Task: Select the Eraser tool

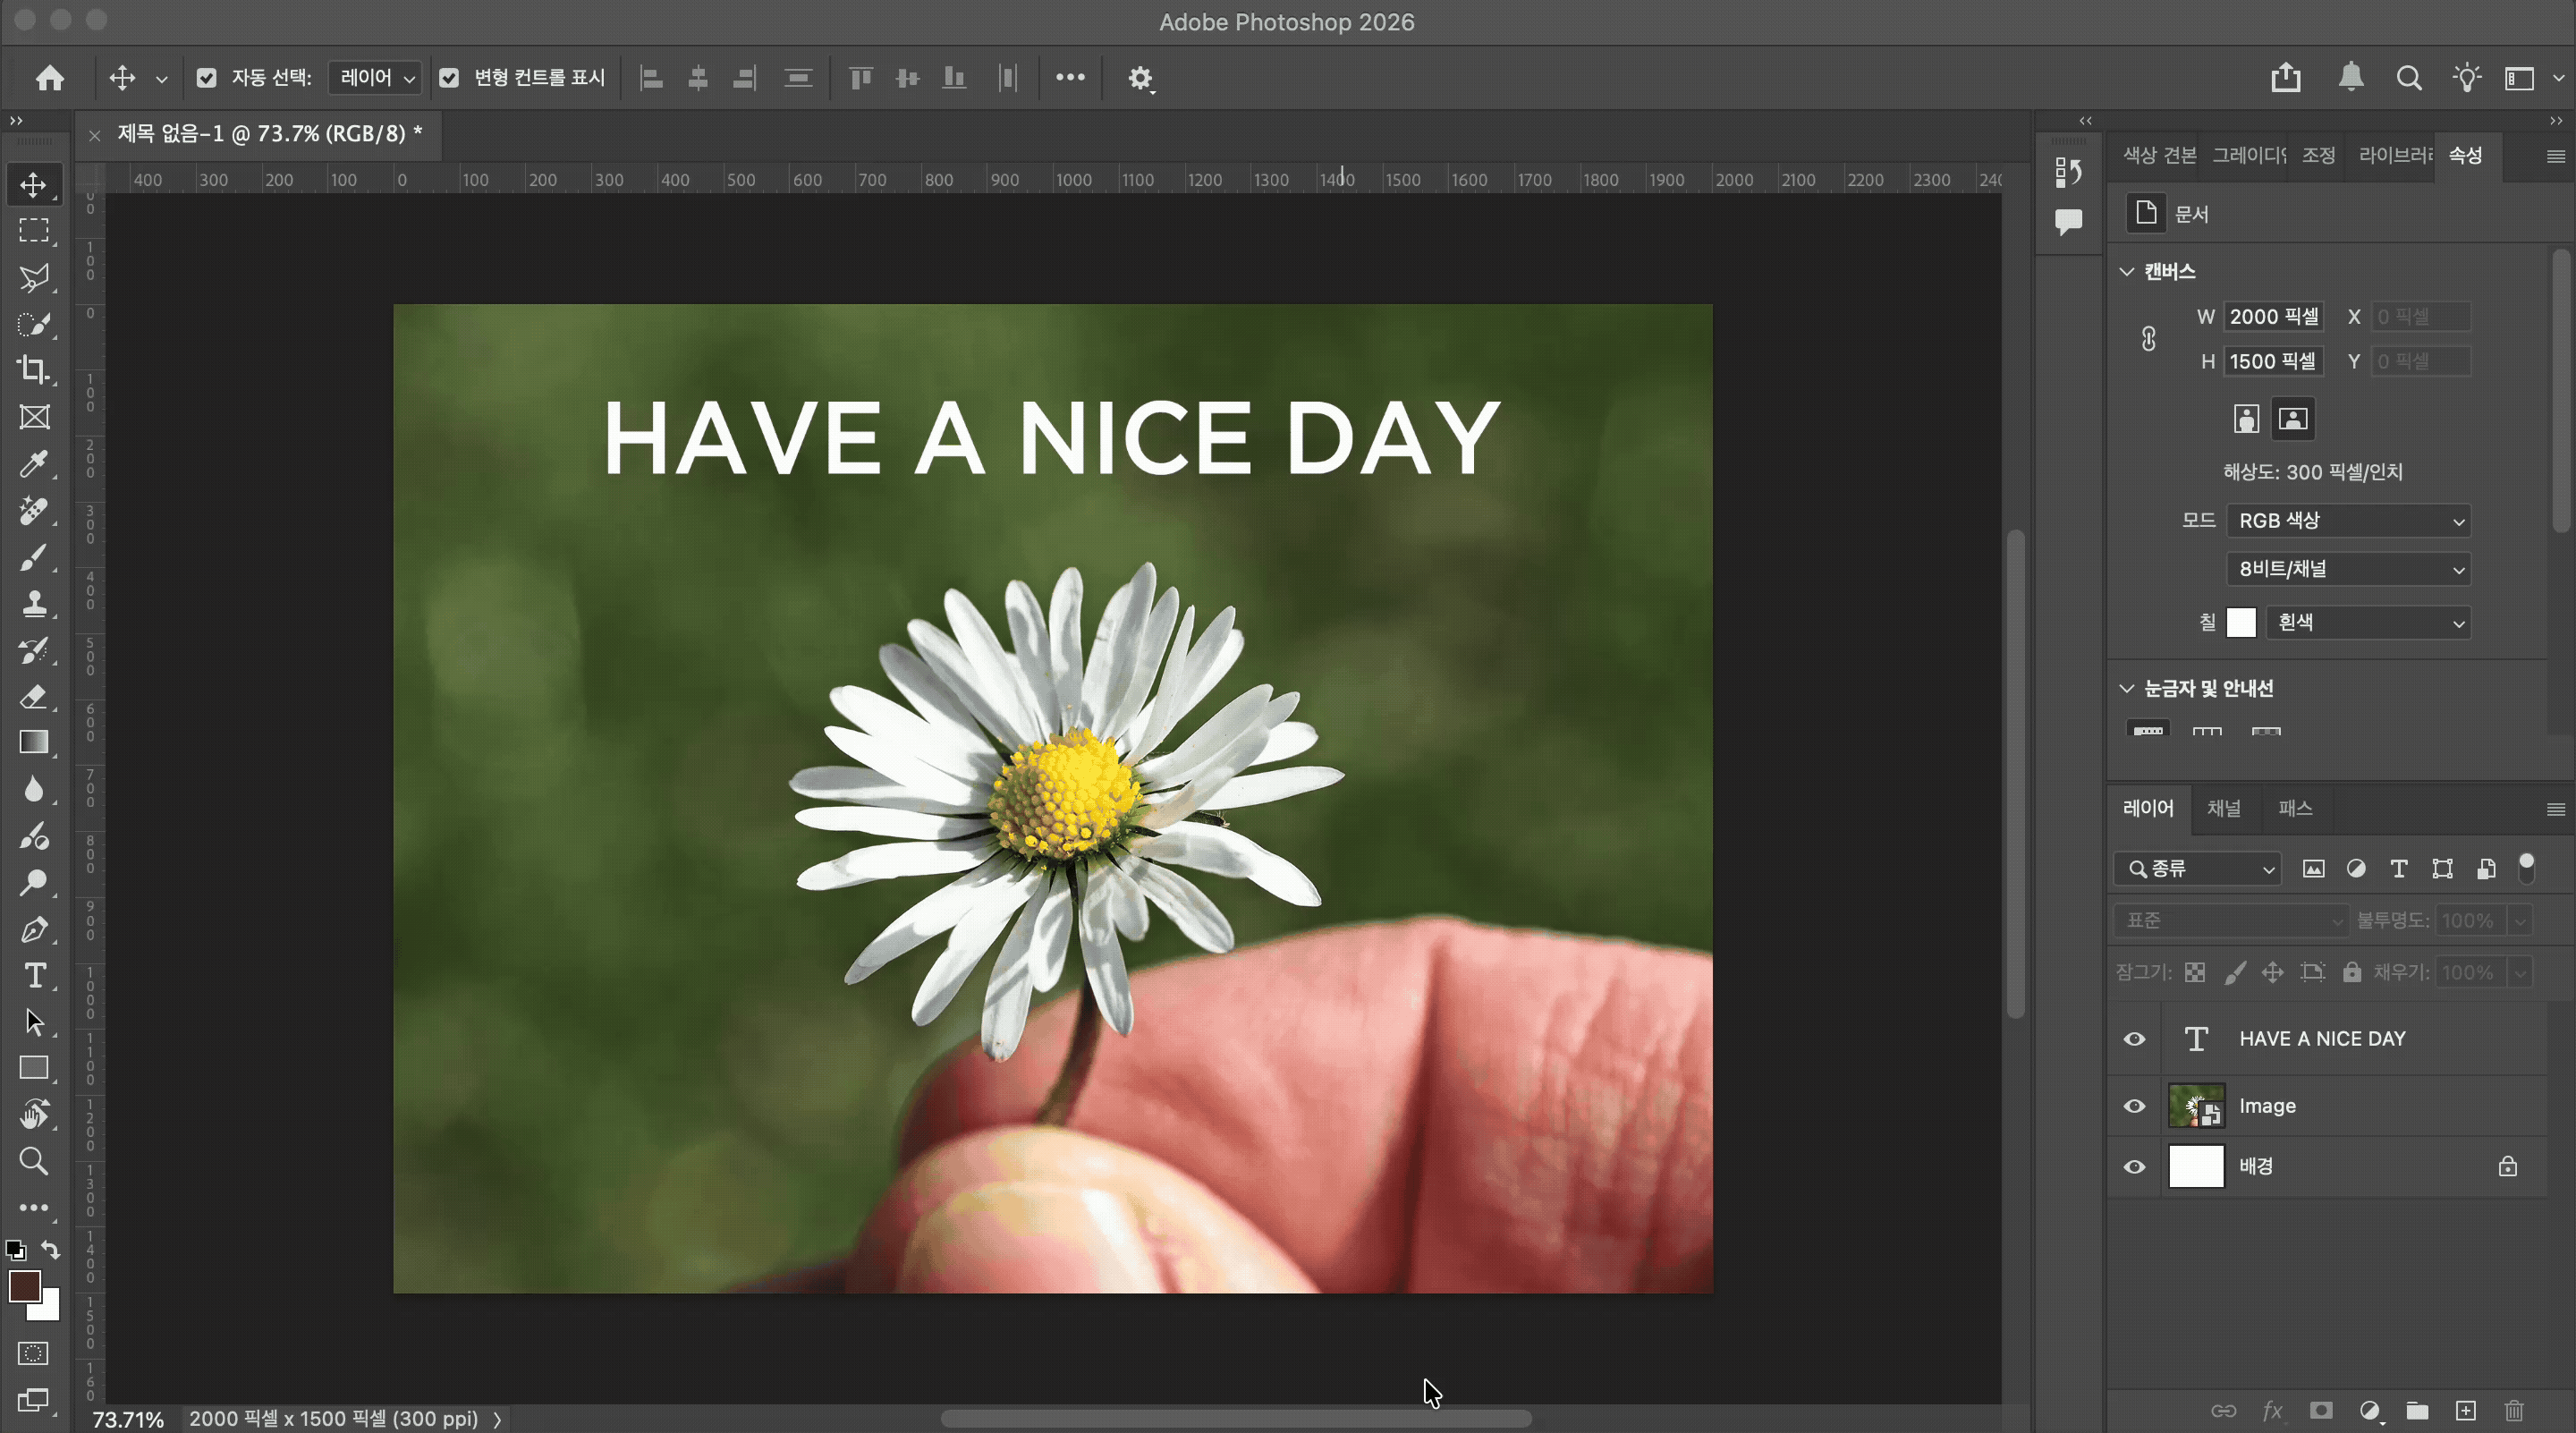Action: pos(34,696)
